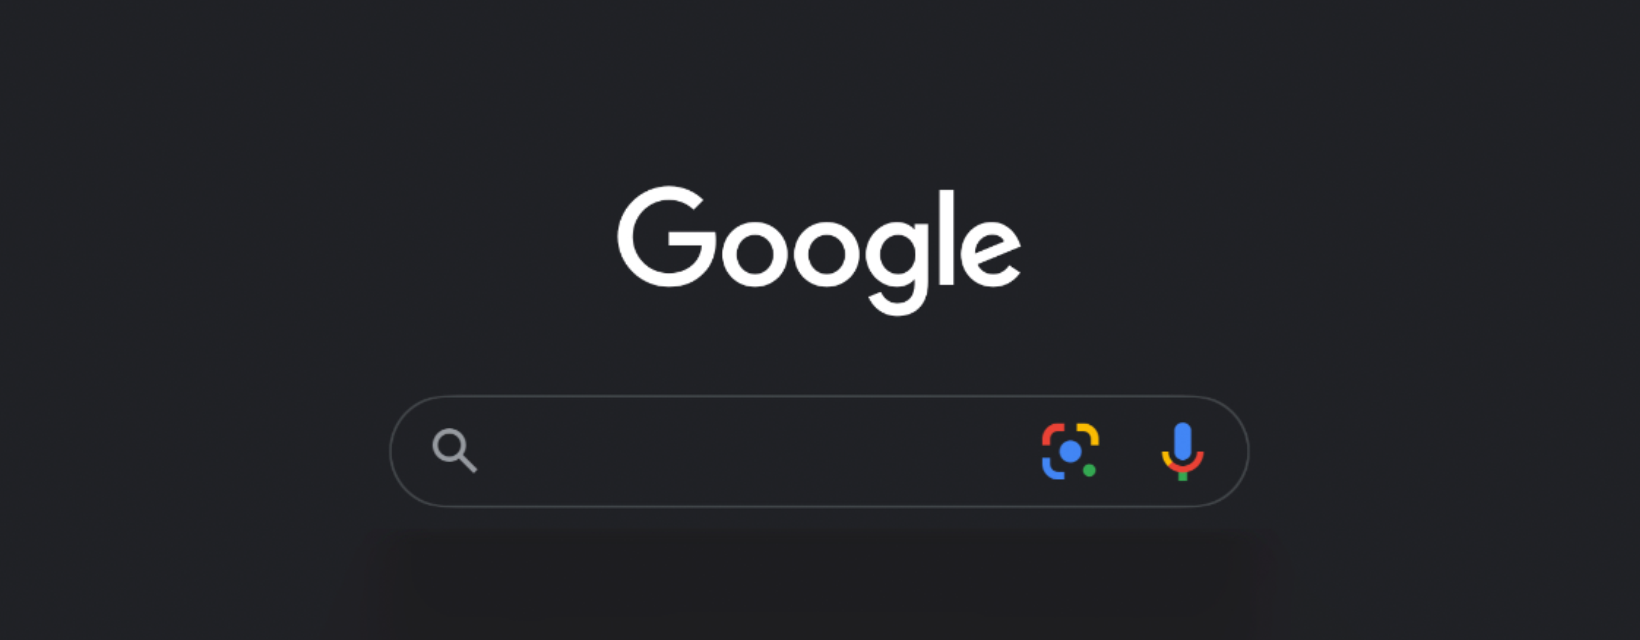
Task: Search by voice using the mic button
Action: pos(1182,451)
